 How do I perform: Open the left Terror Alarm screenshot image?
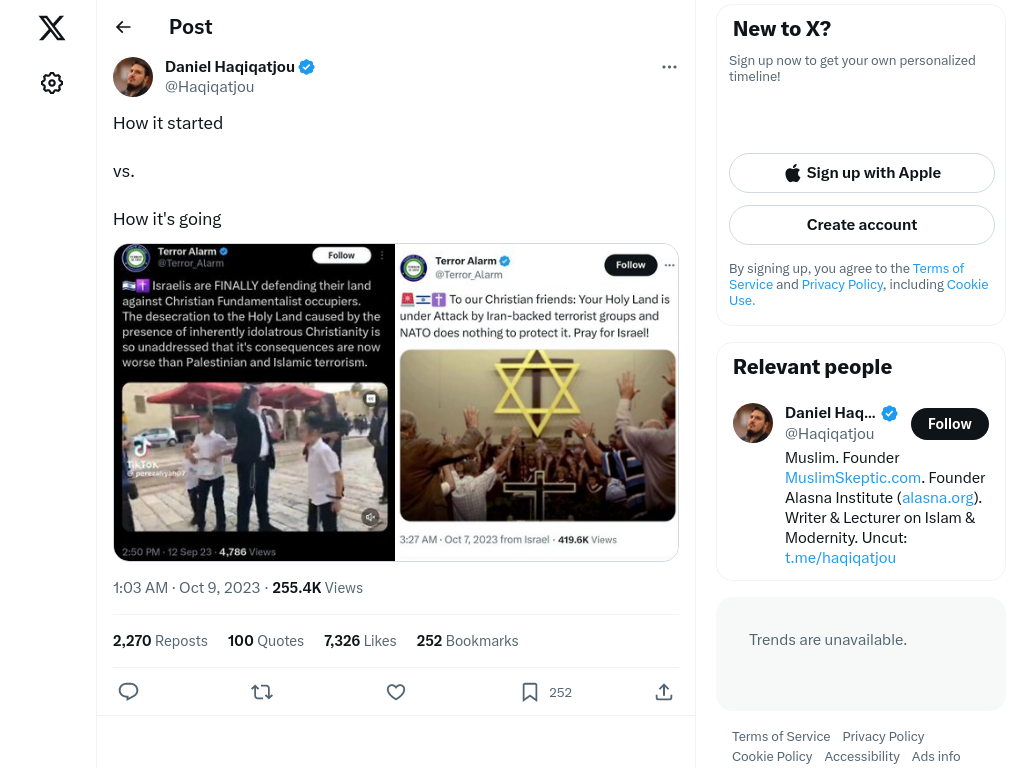coord(254,402)
